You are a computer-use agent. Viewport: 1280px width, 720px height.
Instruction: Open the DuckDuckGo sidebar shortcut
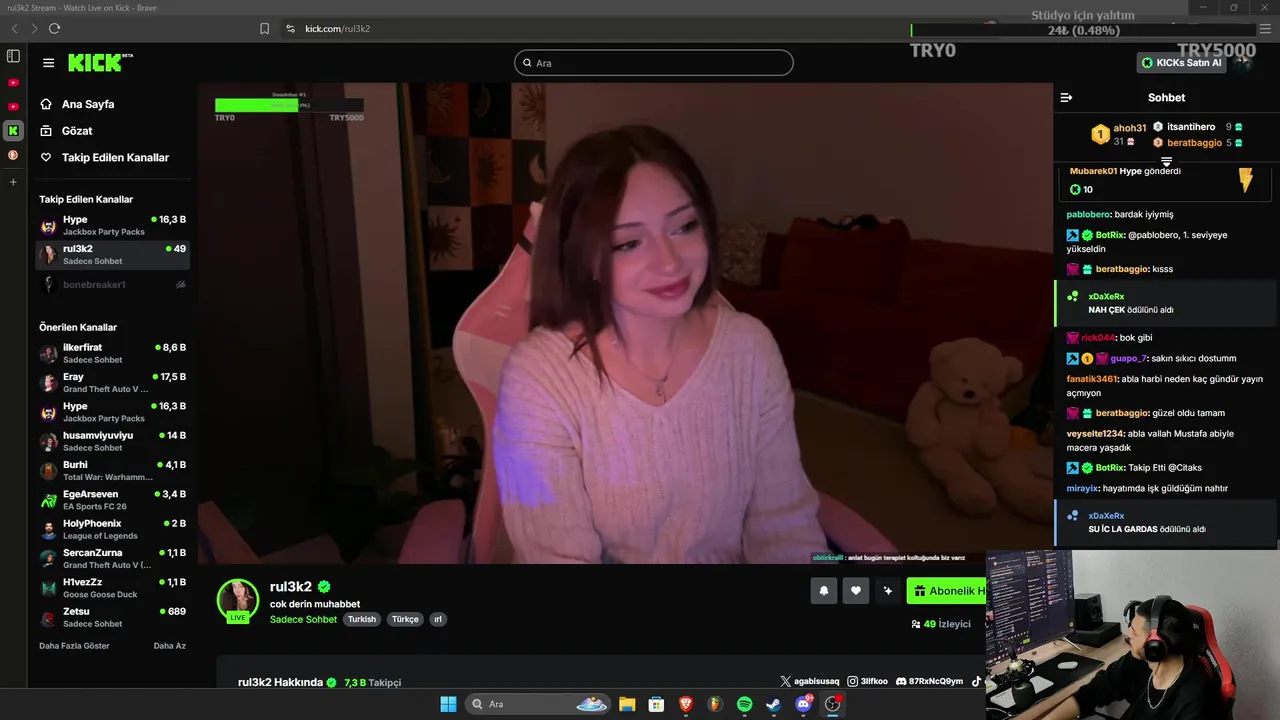click(13, 155)
